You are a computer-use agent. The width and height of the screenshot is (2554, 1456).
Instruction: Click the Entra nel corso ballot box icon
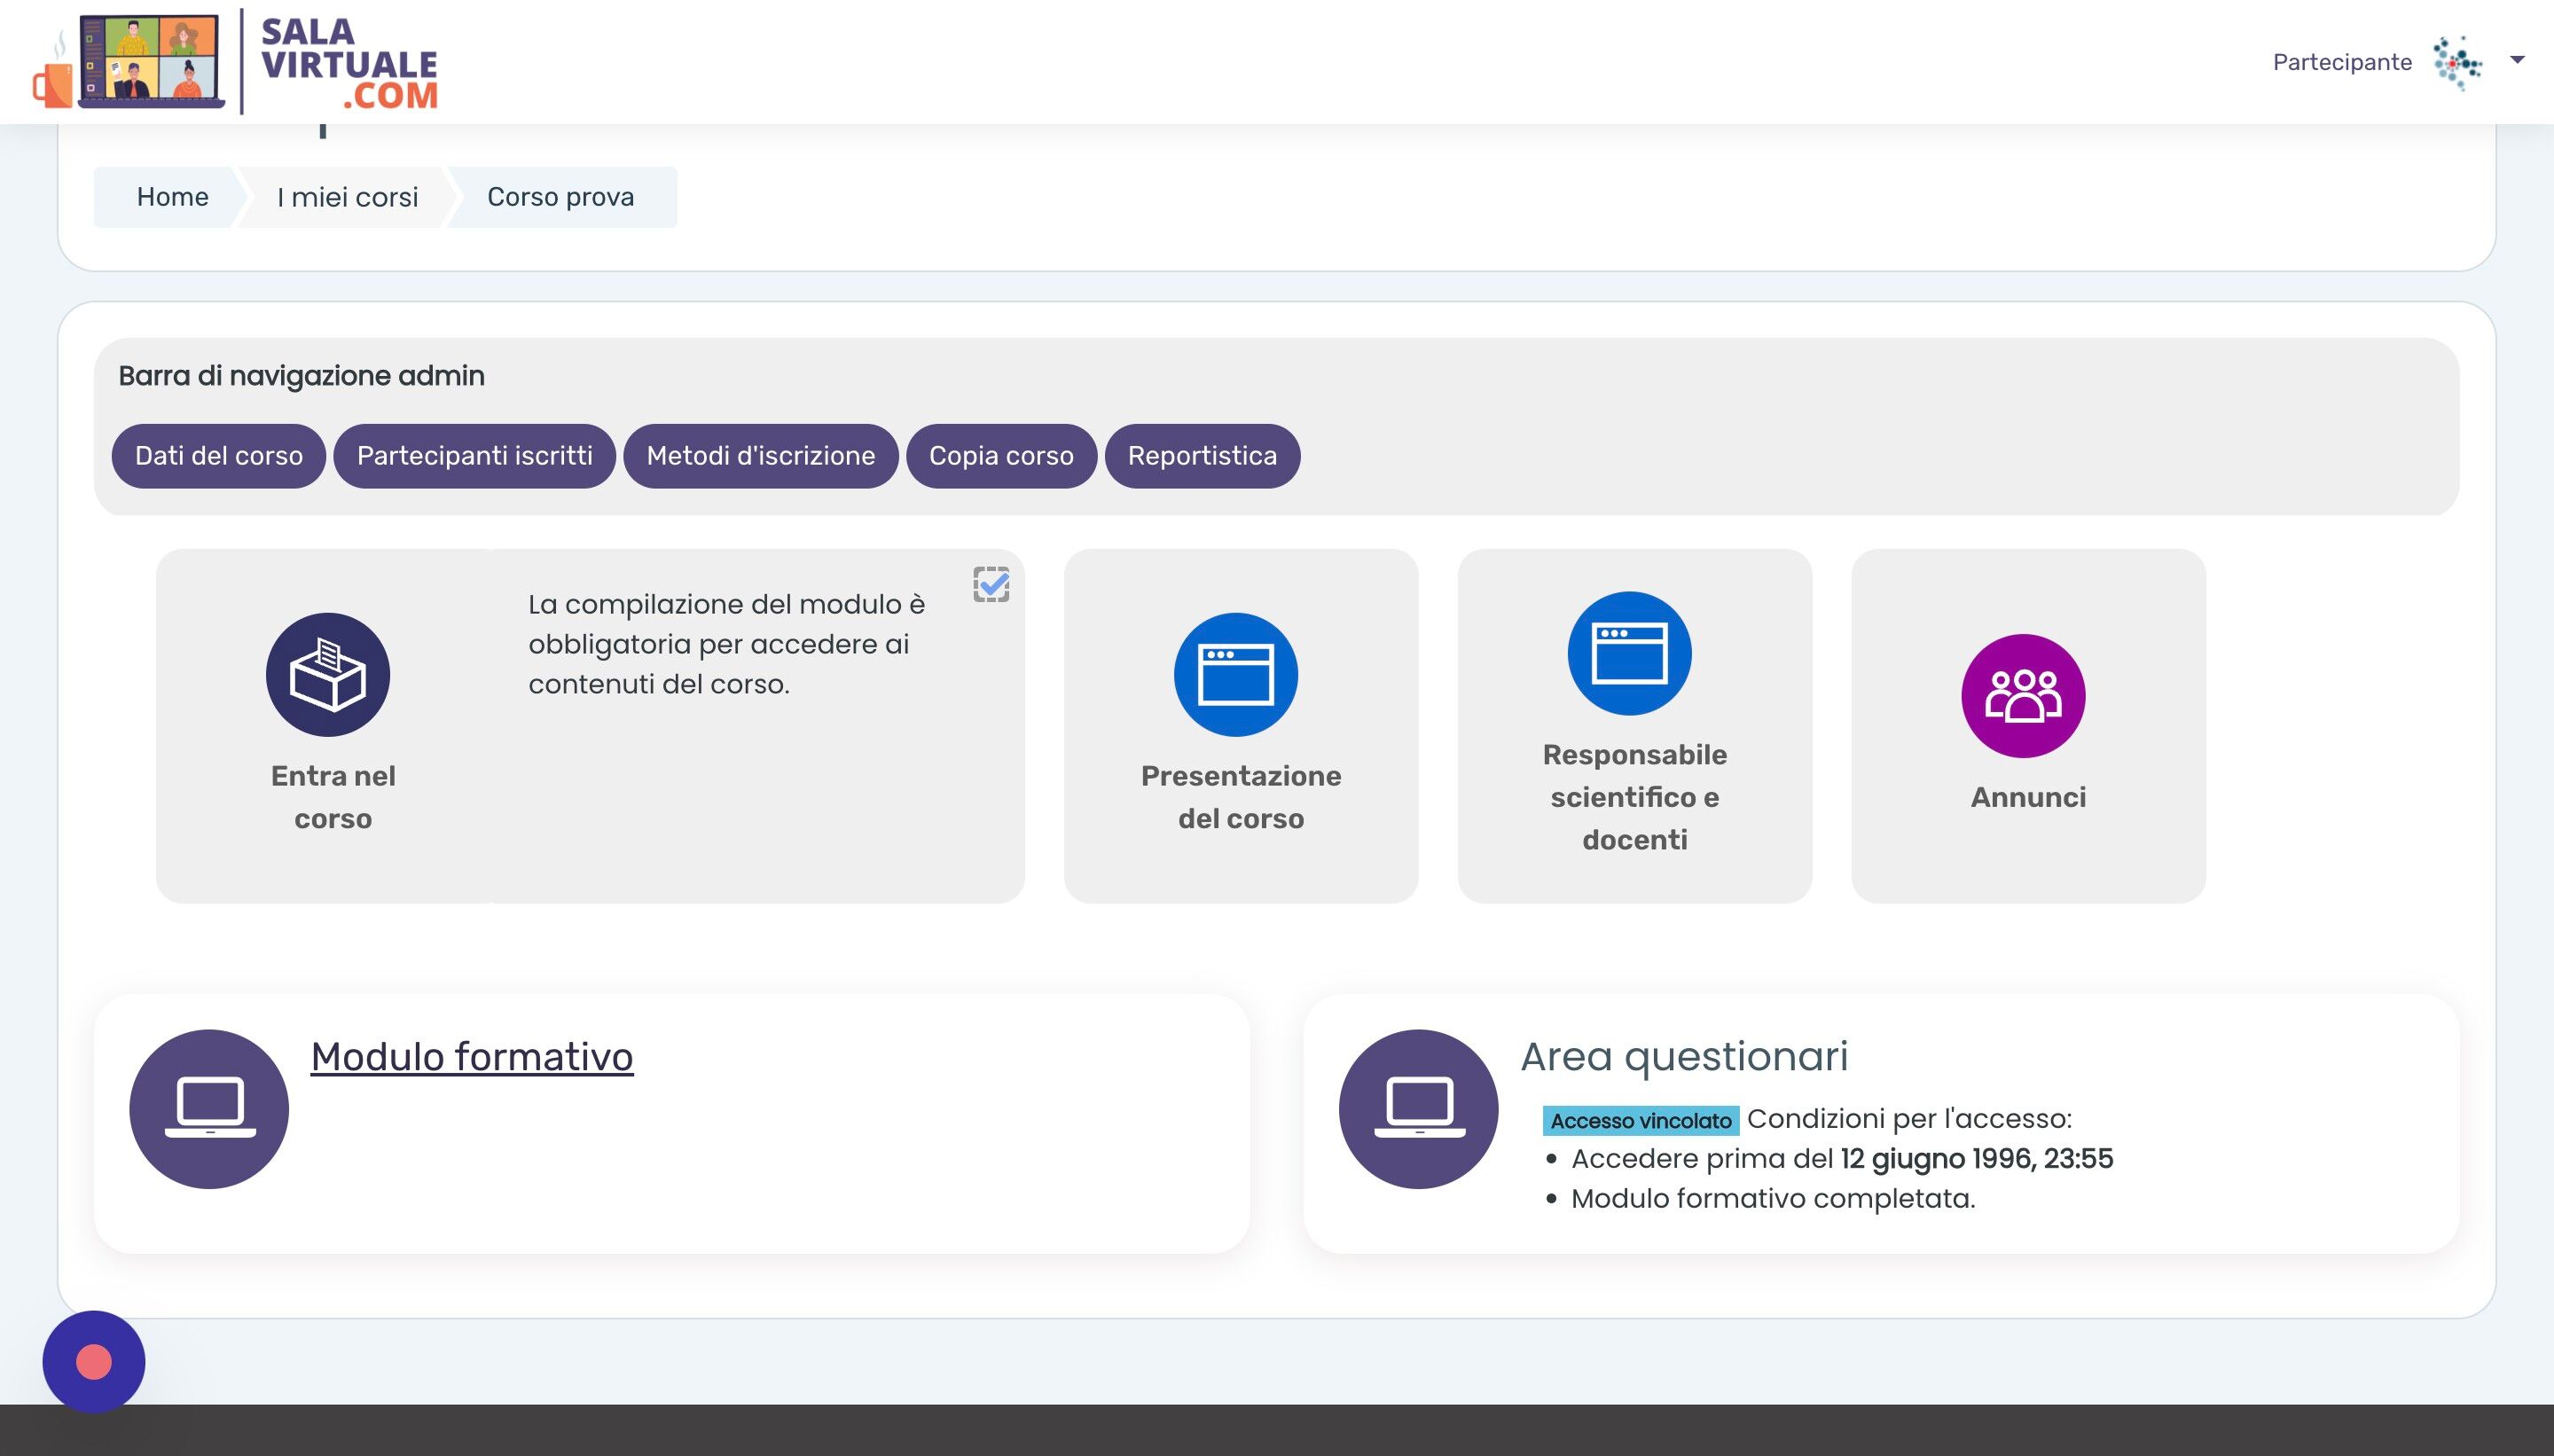[328, 675]
